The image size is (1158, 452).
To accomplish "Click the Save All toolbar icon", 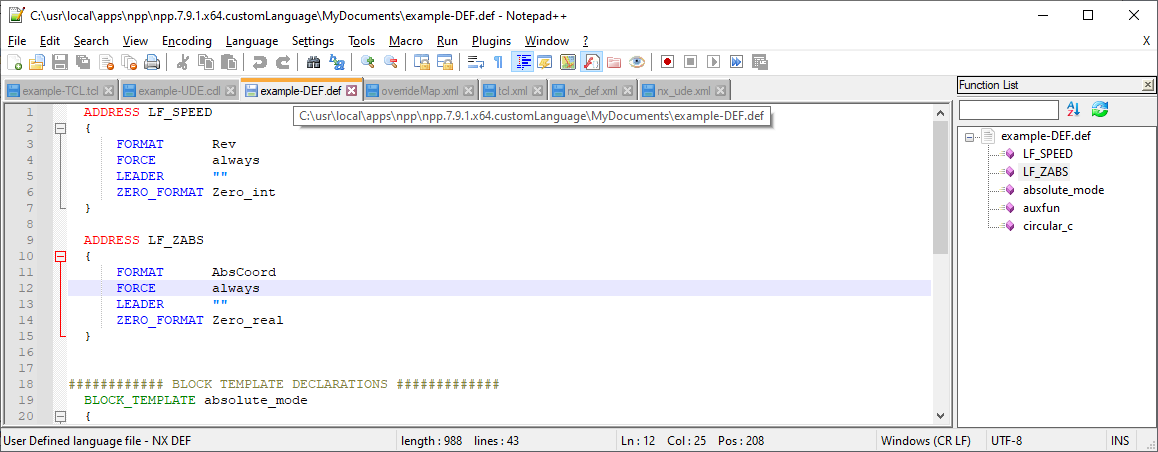I will pyautogui.click(x=83, y=62).
